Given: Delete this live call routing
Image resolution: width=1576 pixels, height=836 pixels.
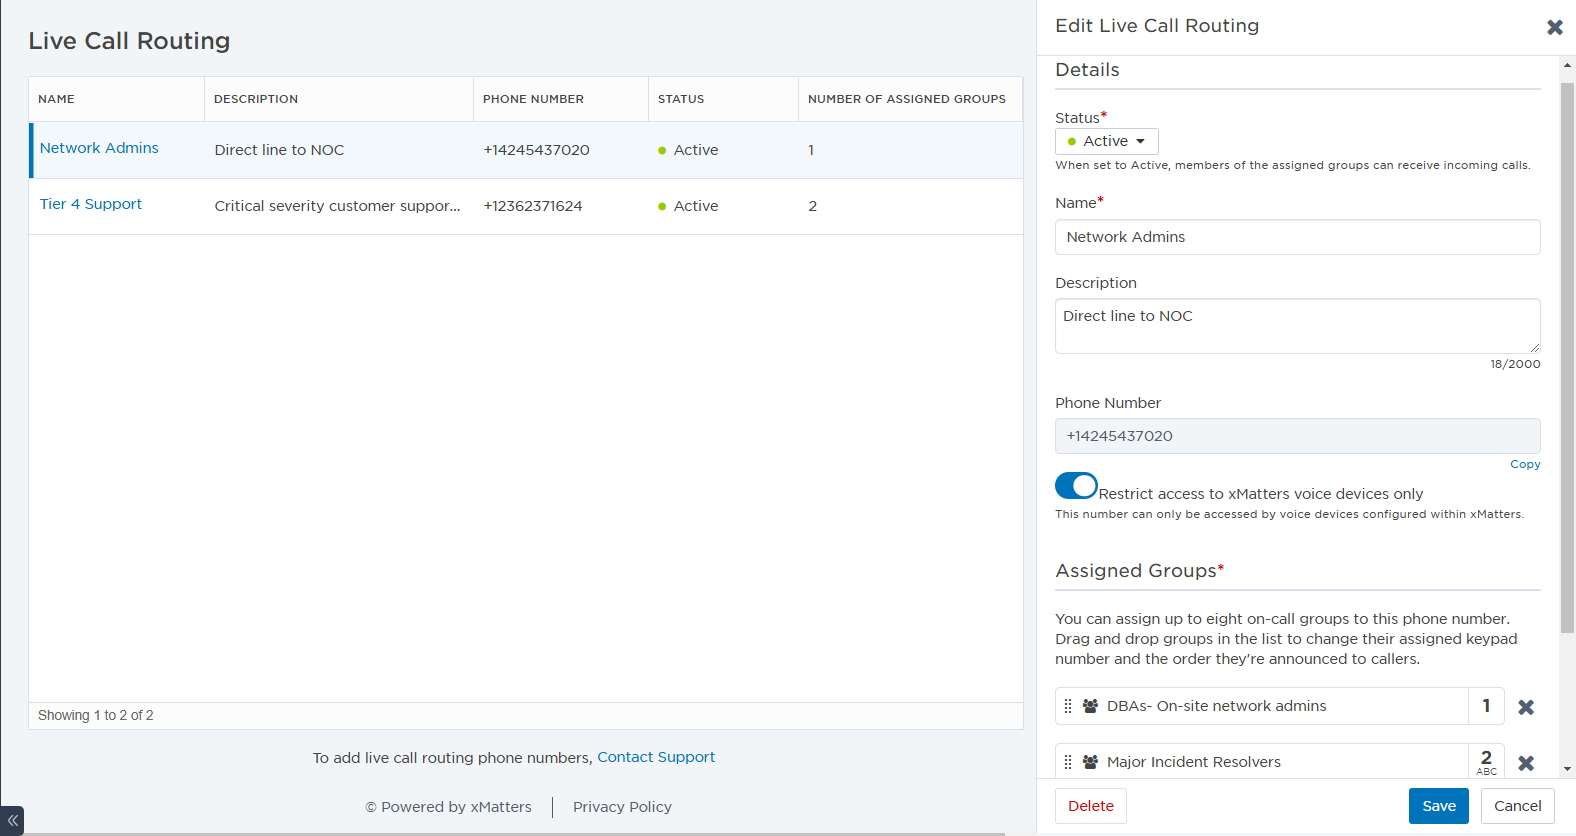Looking at the screenshot, I should 1091,806.
